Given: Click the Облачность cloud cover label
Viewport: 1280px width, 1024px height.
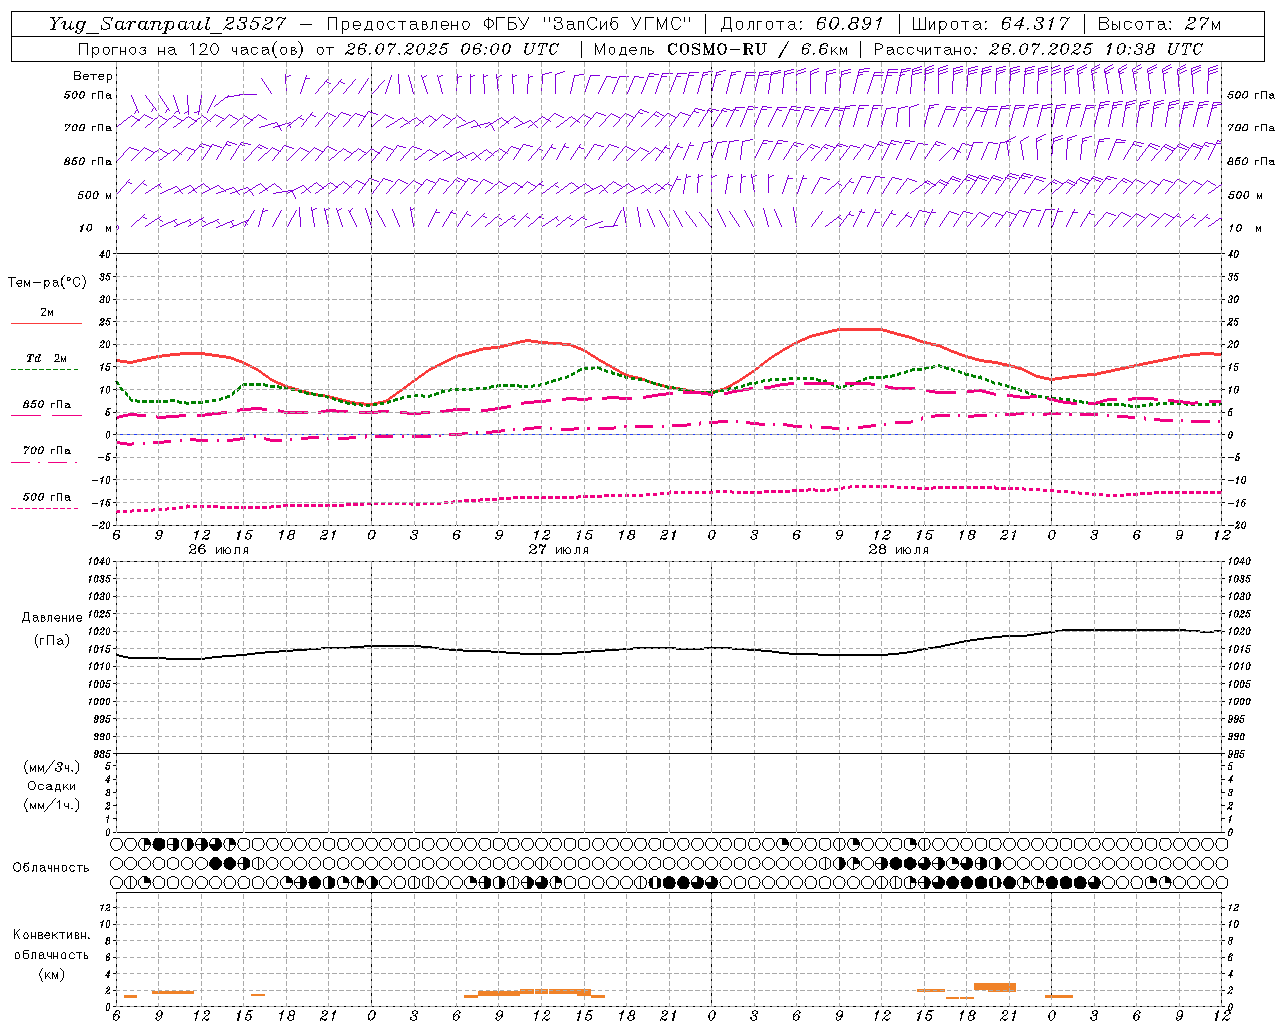Looking at the screenshot, I should [x=51, y=867].
